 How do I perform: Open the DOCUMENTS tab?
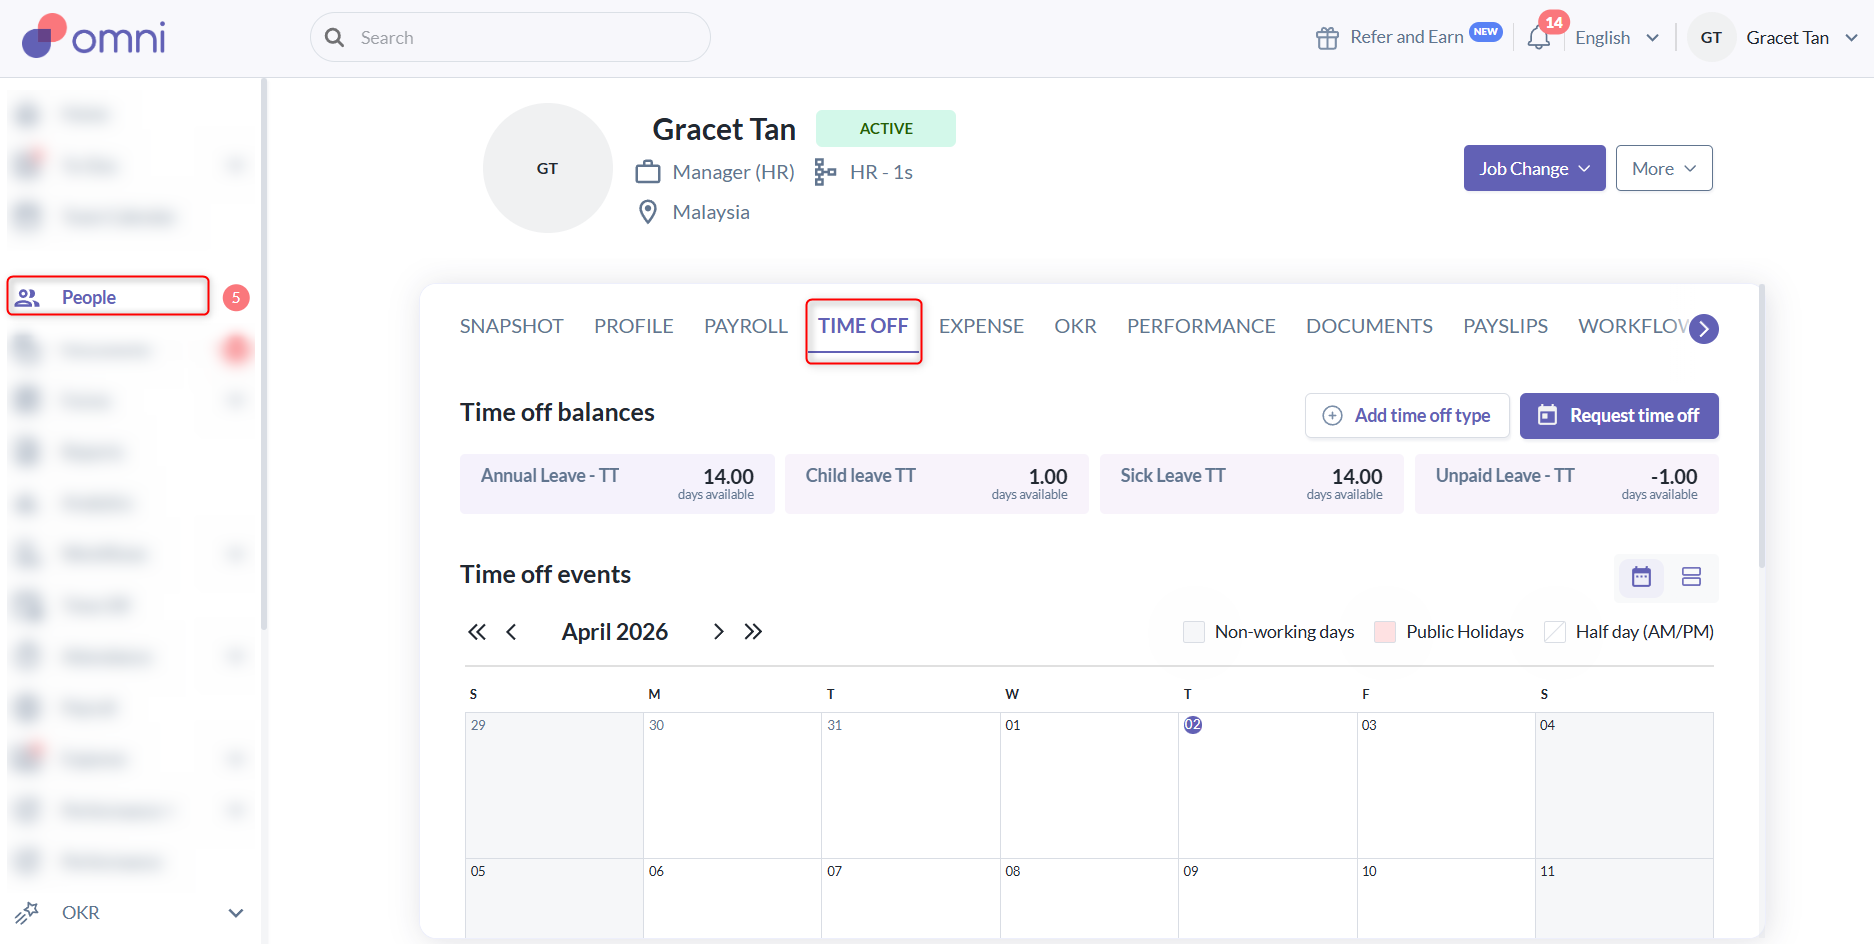coord(1369,326)
